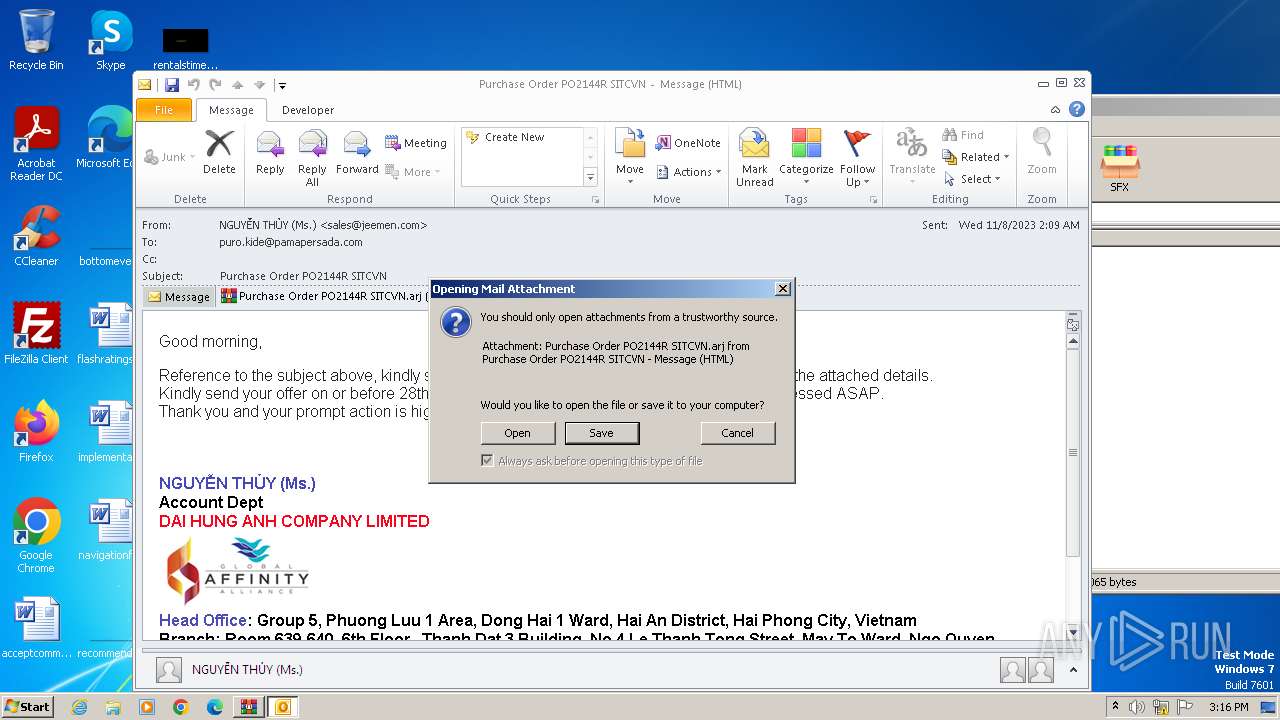Screen dimensions: 1280x720
Task: Click the taskbar clock showing 3:16 PM
Action: point(1228,707)
